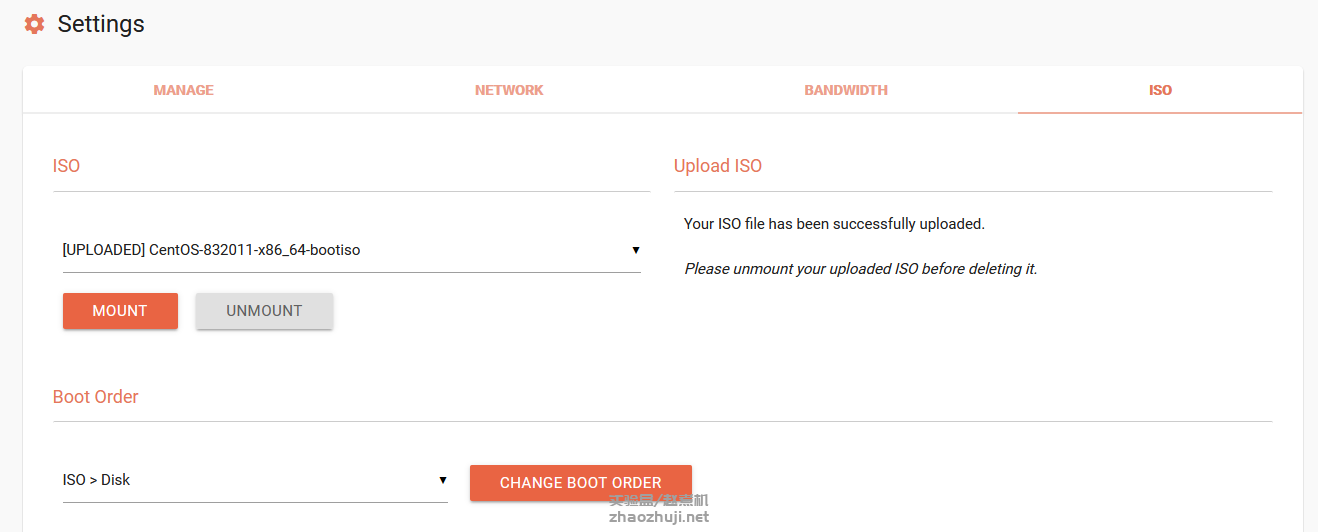Viewport: 1318px width, 532px height.
Task: Switch to the MANAGE tab
Action: (x=184, y=90)
